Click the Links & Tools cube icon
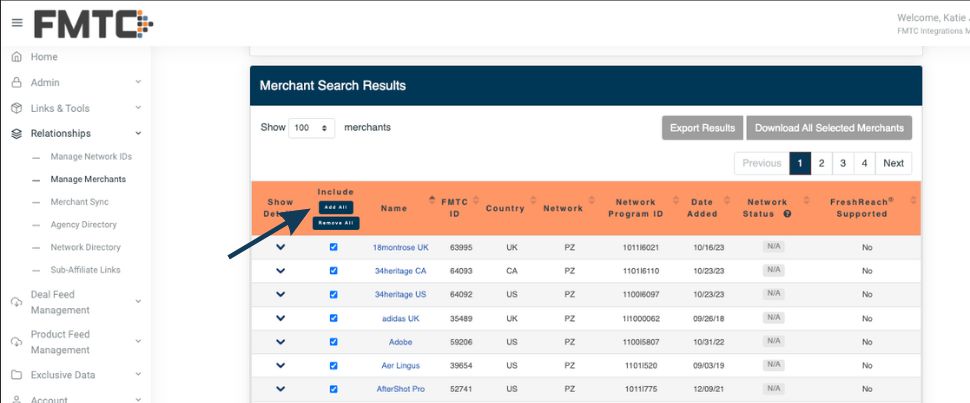This screenshot has height=403, width=970. [x=16, y=108]
